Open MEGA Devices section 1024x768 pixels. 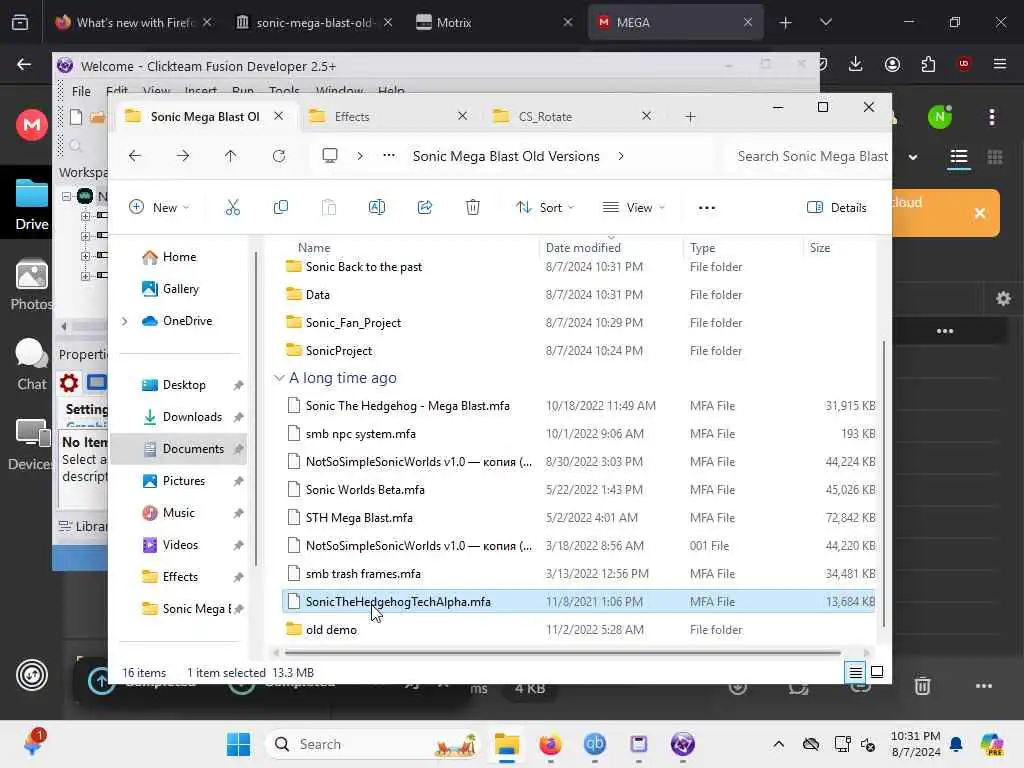pyautogui.click(x=31, y=444)
